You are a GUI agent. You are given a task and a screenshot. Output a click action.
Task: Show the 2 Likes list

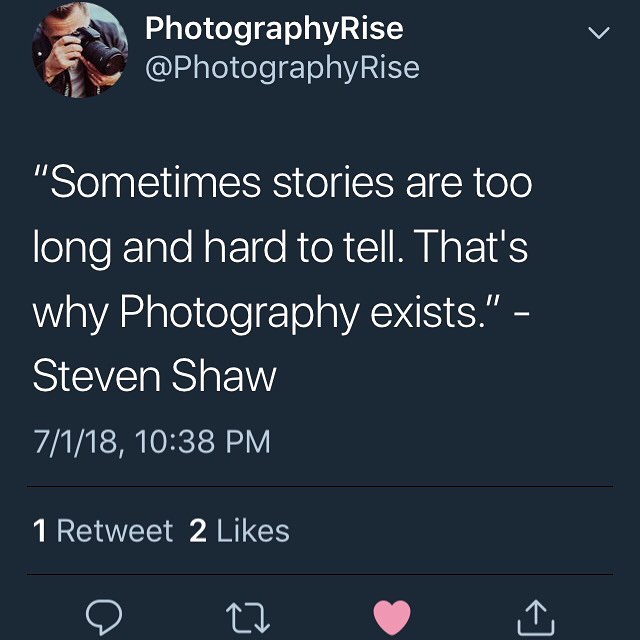tap(240, 531)
